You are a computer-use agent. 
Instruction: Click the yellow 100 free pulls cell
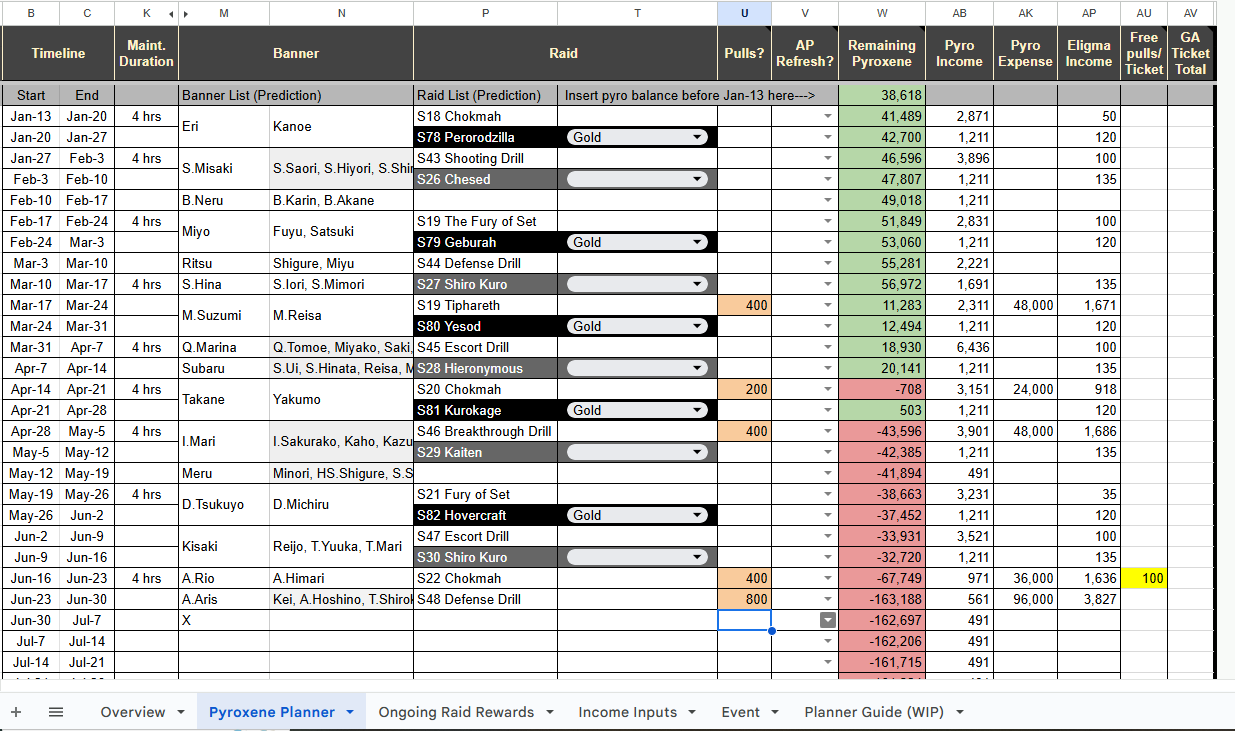point(1144,578)
